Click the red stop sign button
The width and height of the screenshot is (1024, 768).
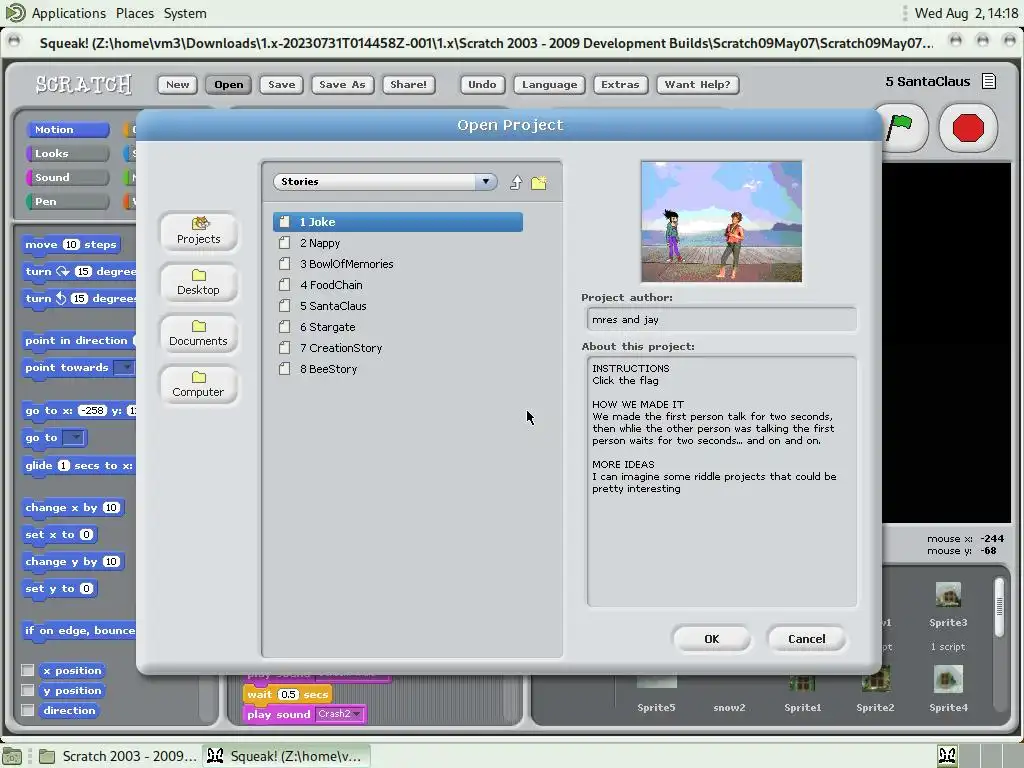968,127
